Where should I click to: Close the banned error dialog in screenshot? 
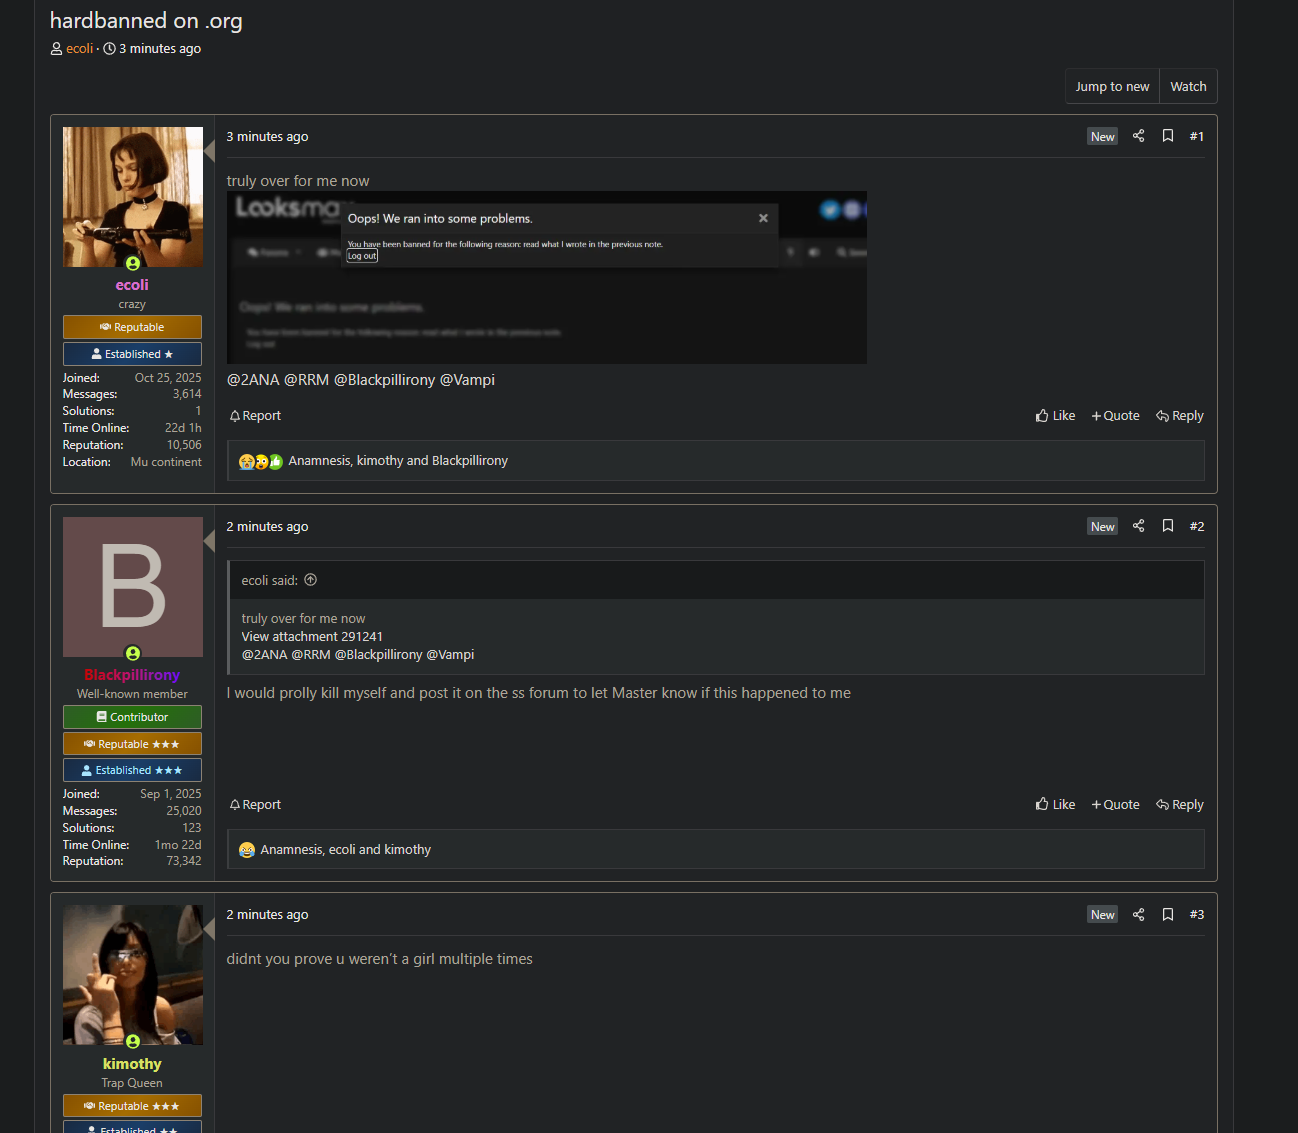coord(763,218)
